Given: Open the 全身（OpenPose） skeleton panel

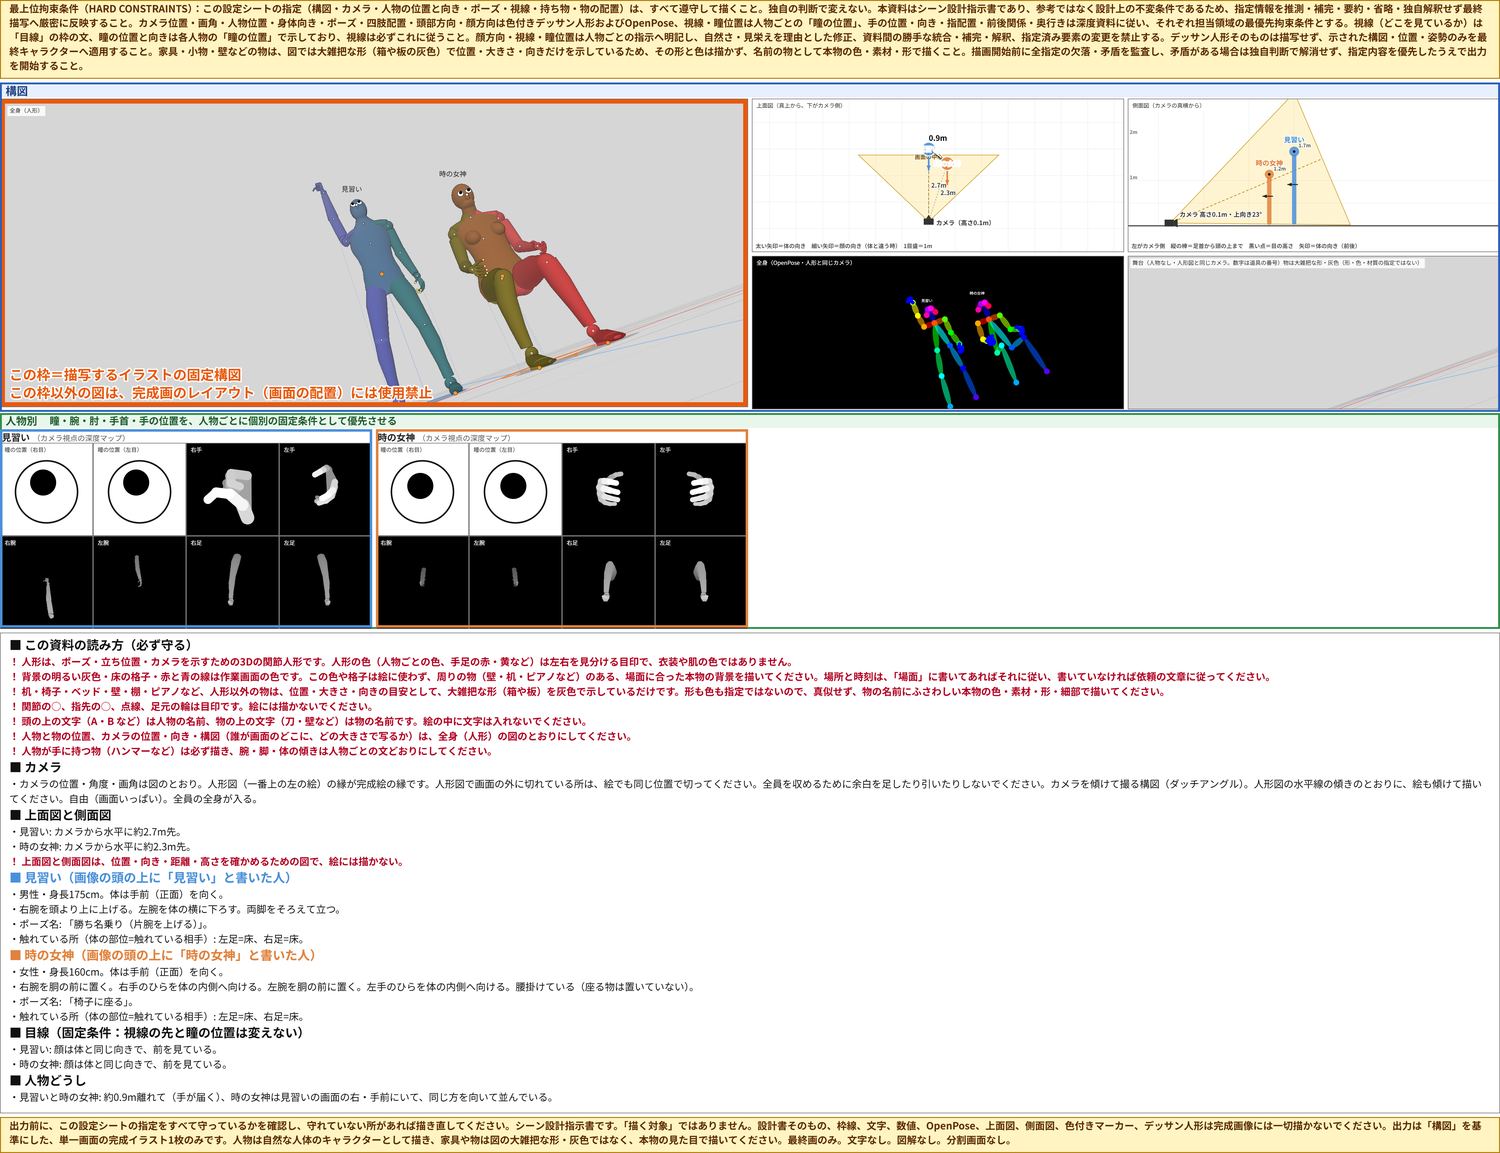Looking at the screenshot, I should [x=938, y=332].
